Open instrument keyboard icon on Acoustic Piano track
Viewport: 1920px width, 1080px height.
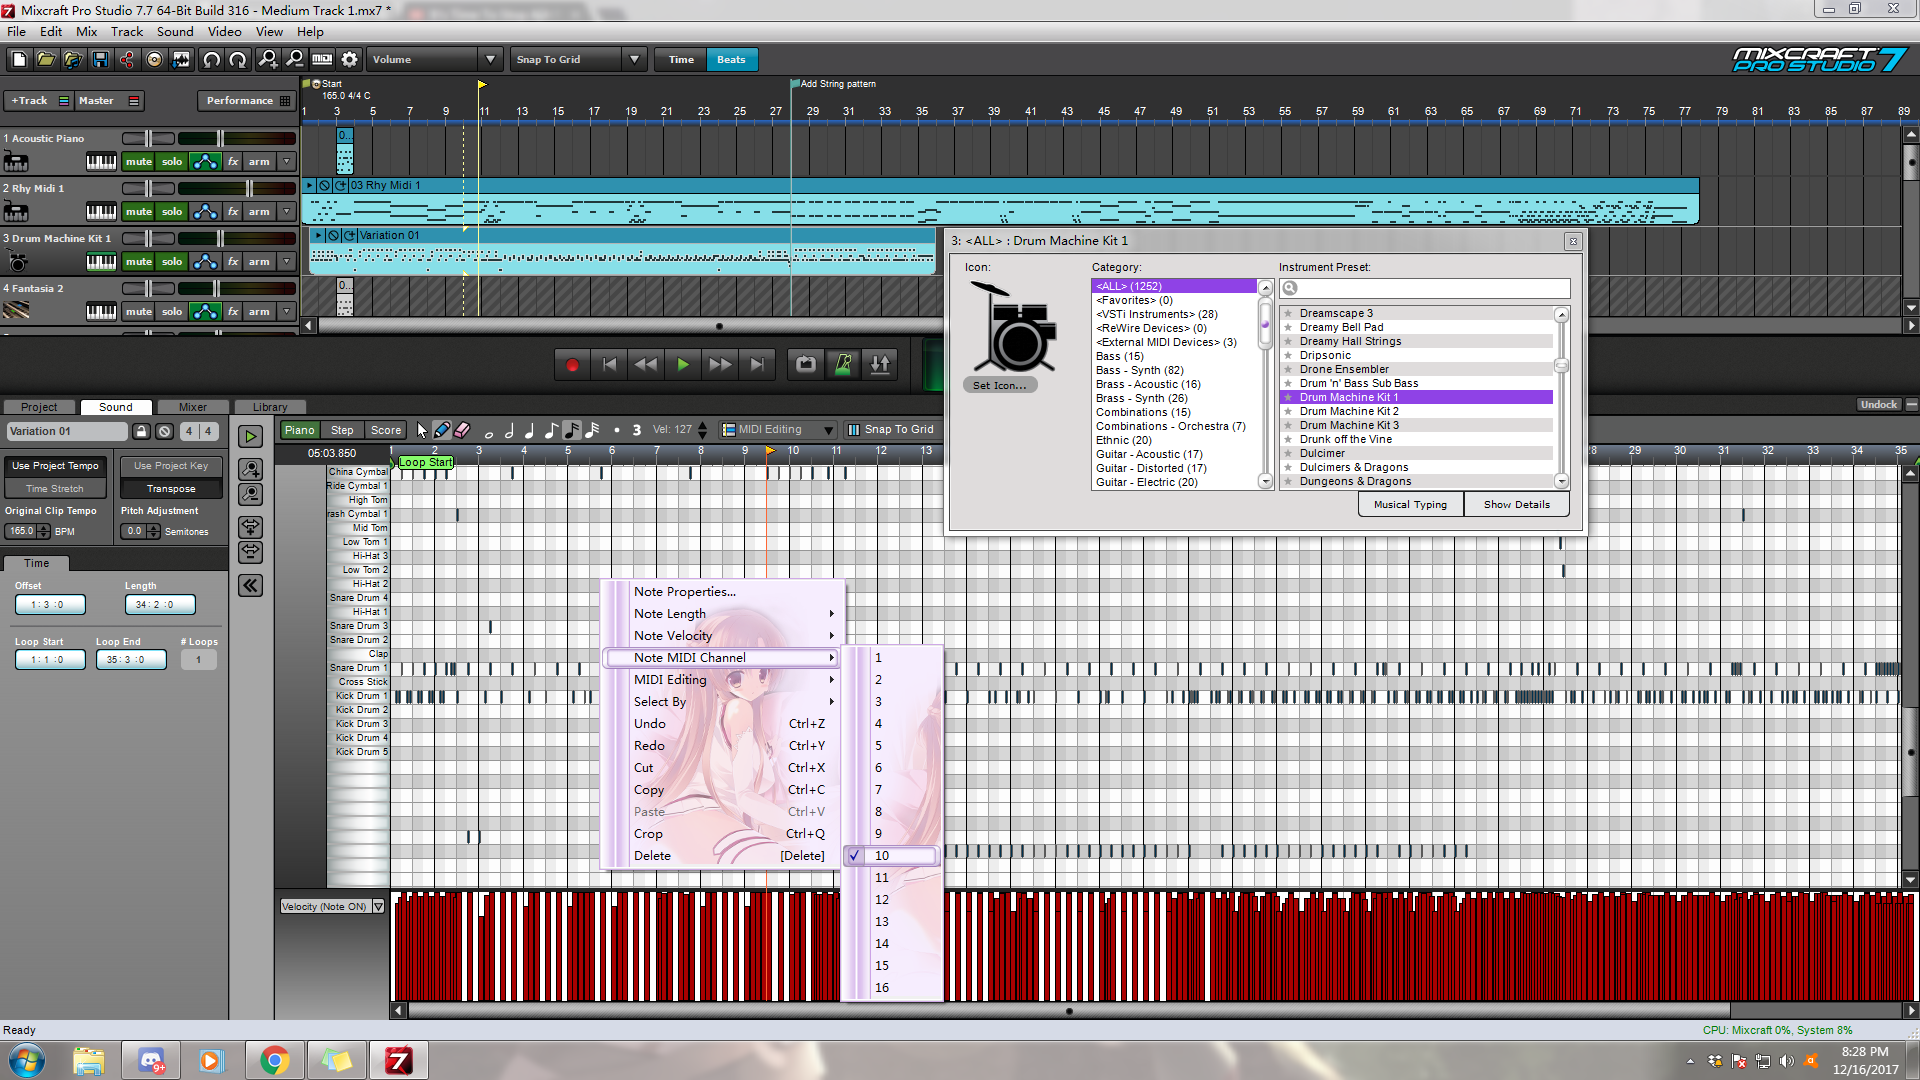click(x=101, y=161)
